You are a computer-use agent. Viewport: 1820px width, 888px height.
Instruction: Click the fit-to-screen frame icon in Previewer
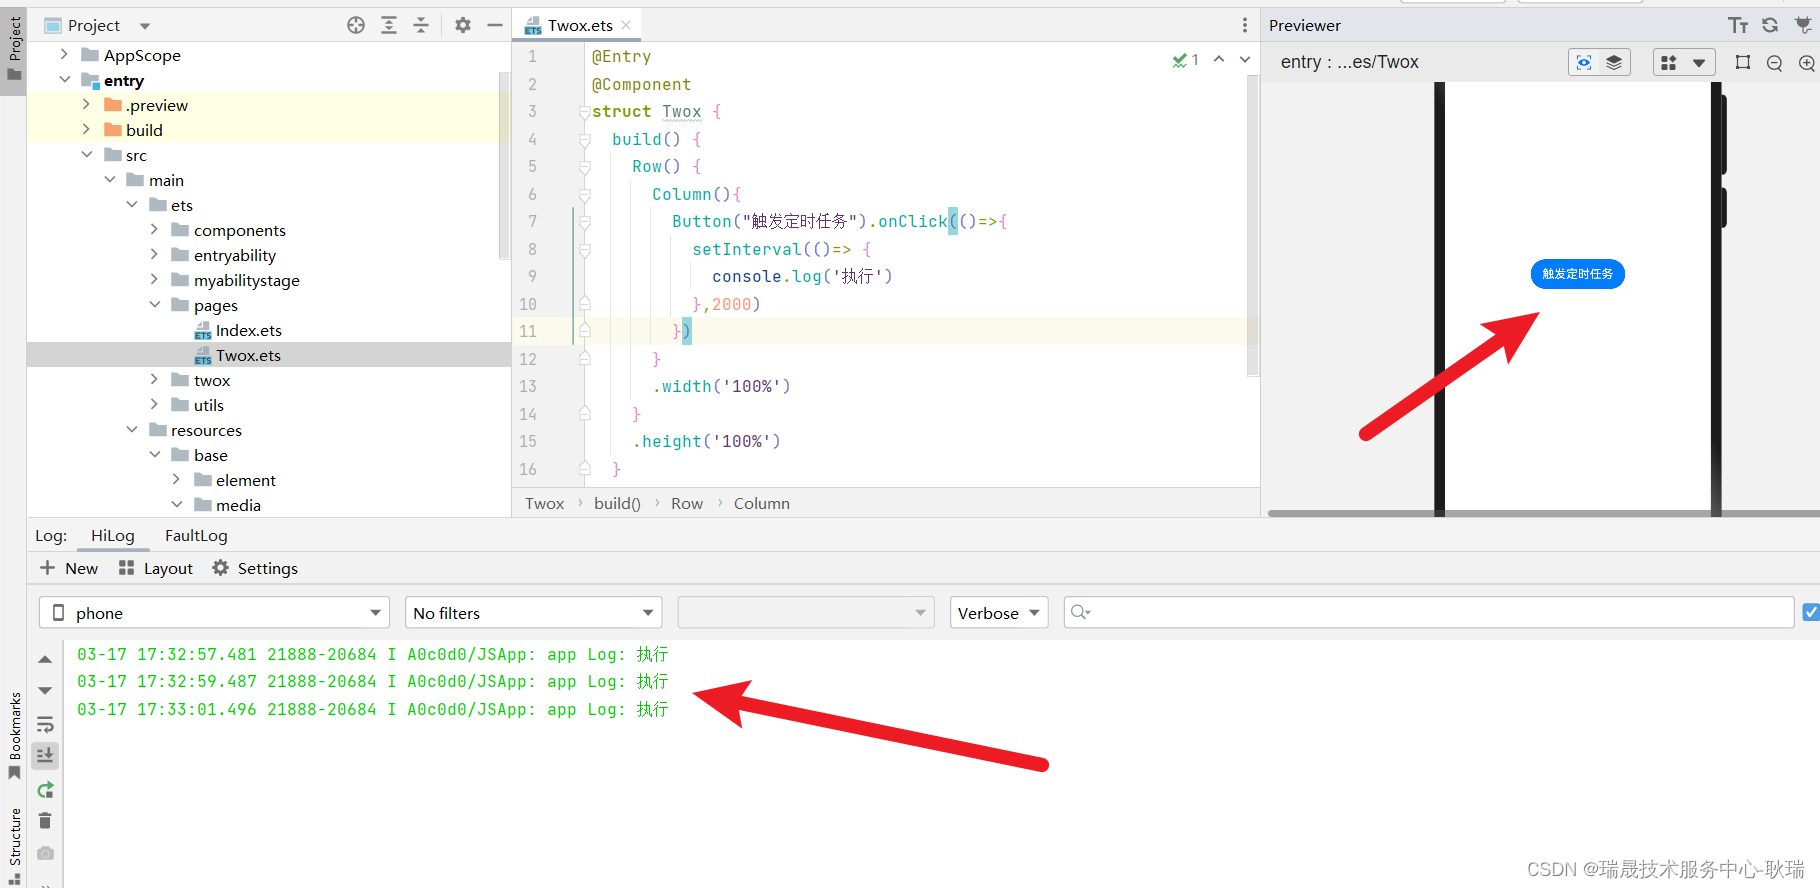coord(1743,62)
